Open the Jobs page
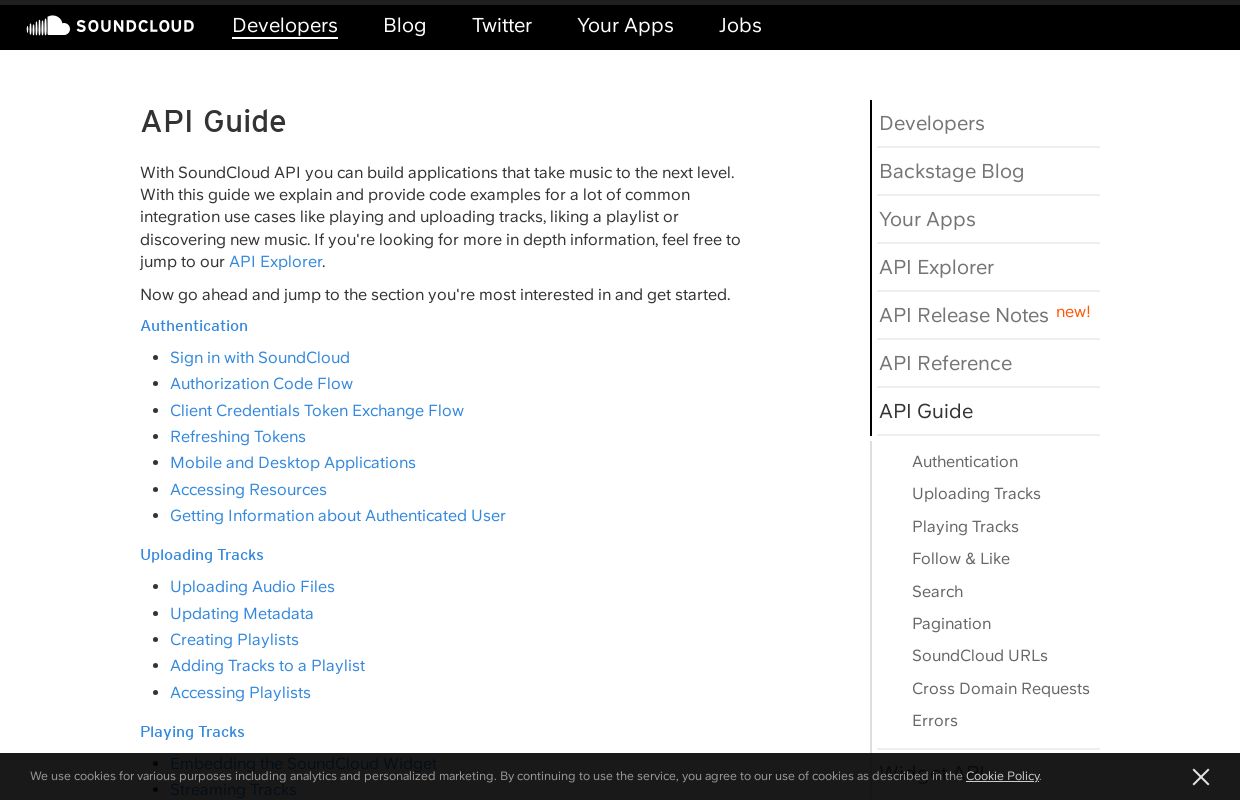1240x800 pixels. pos(740,26)
